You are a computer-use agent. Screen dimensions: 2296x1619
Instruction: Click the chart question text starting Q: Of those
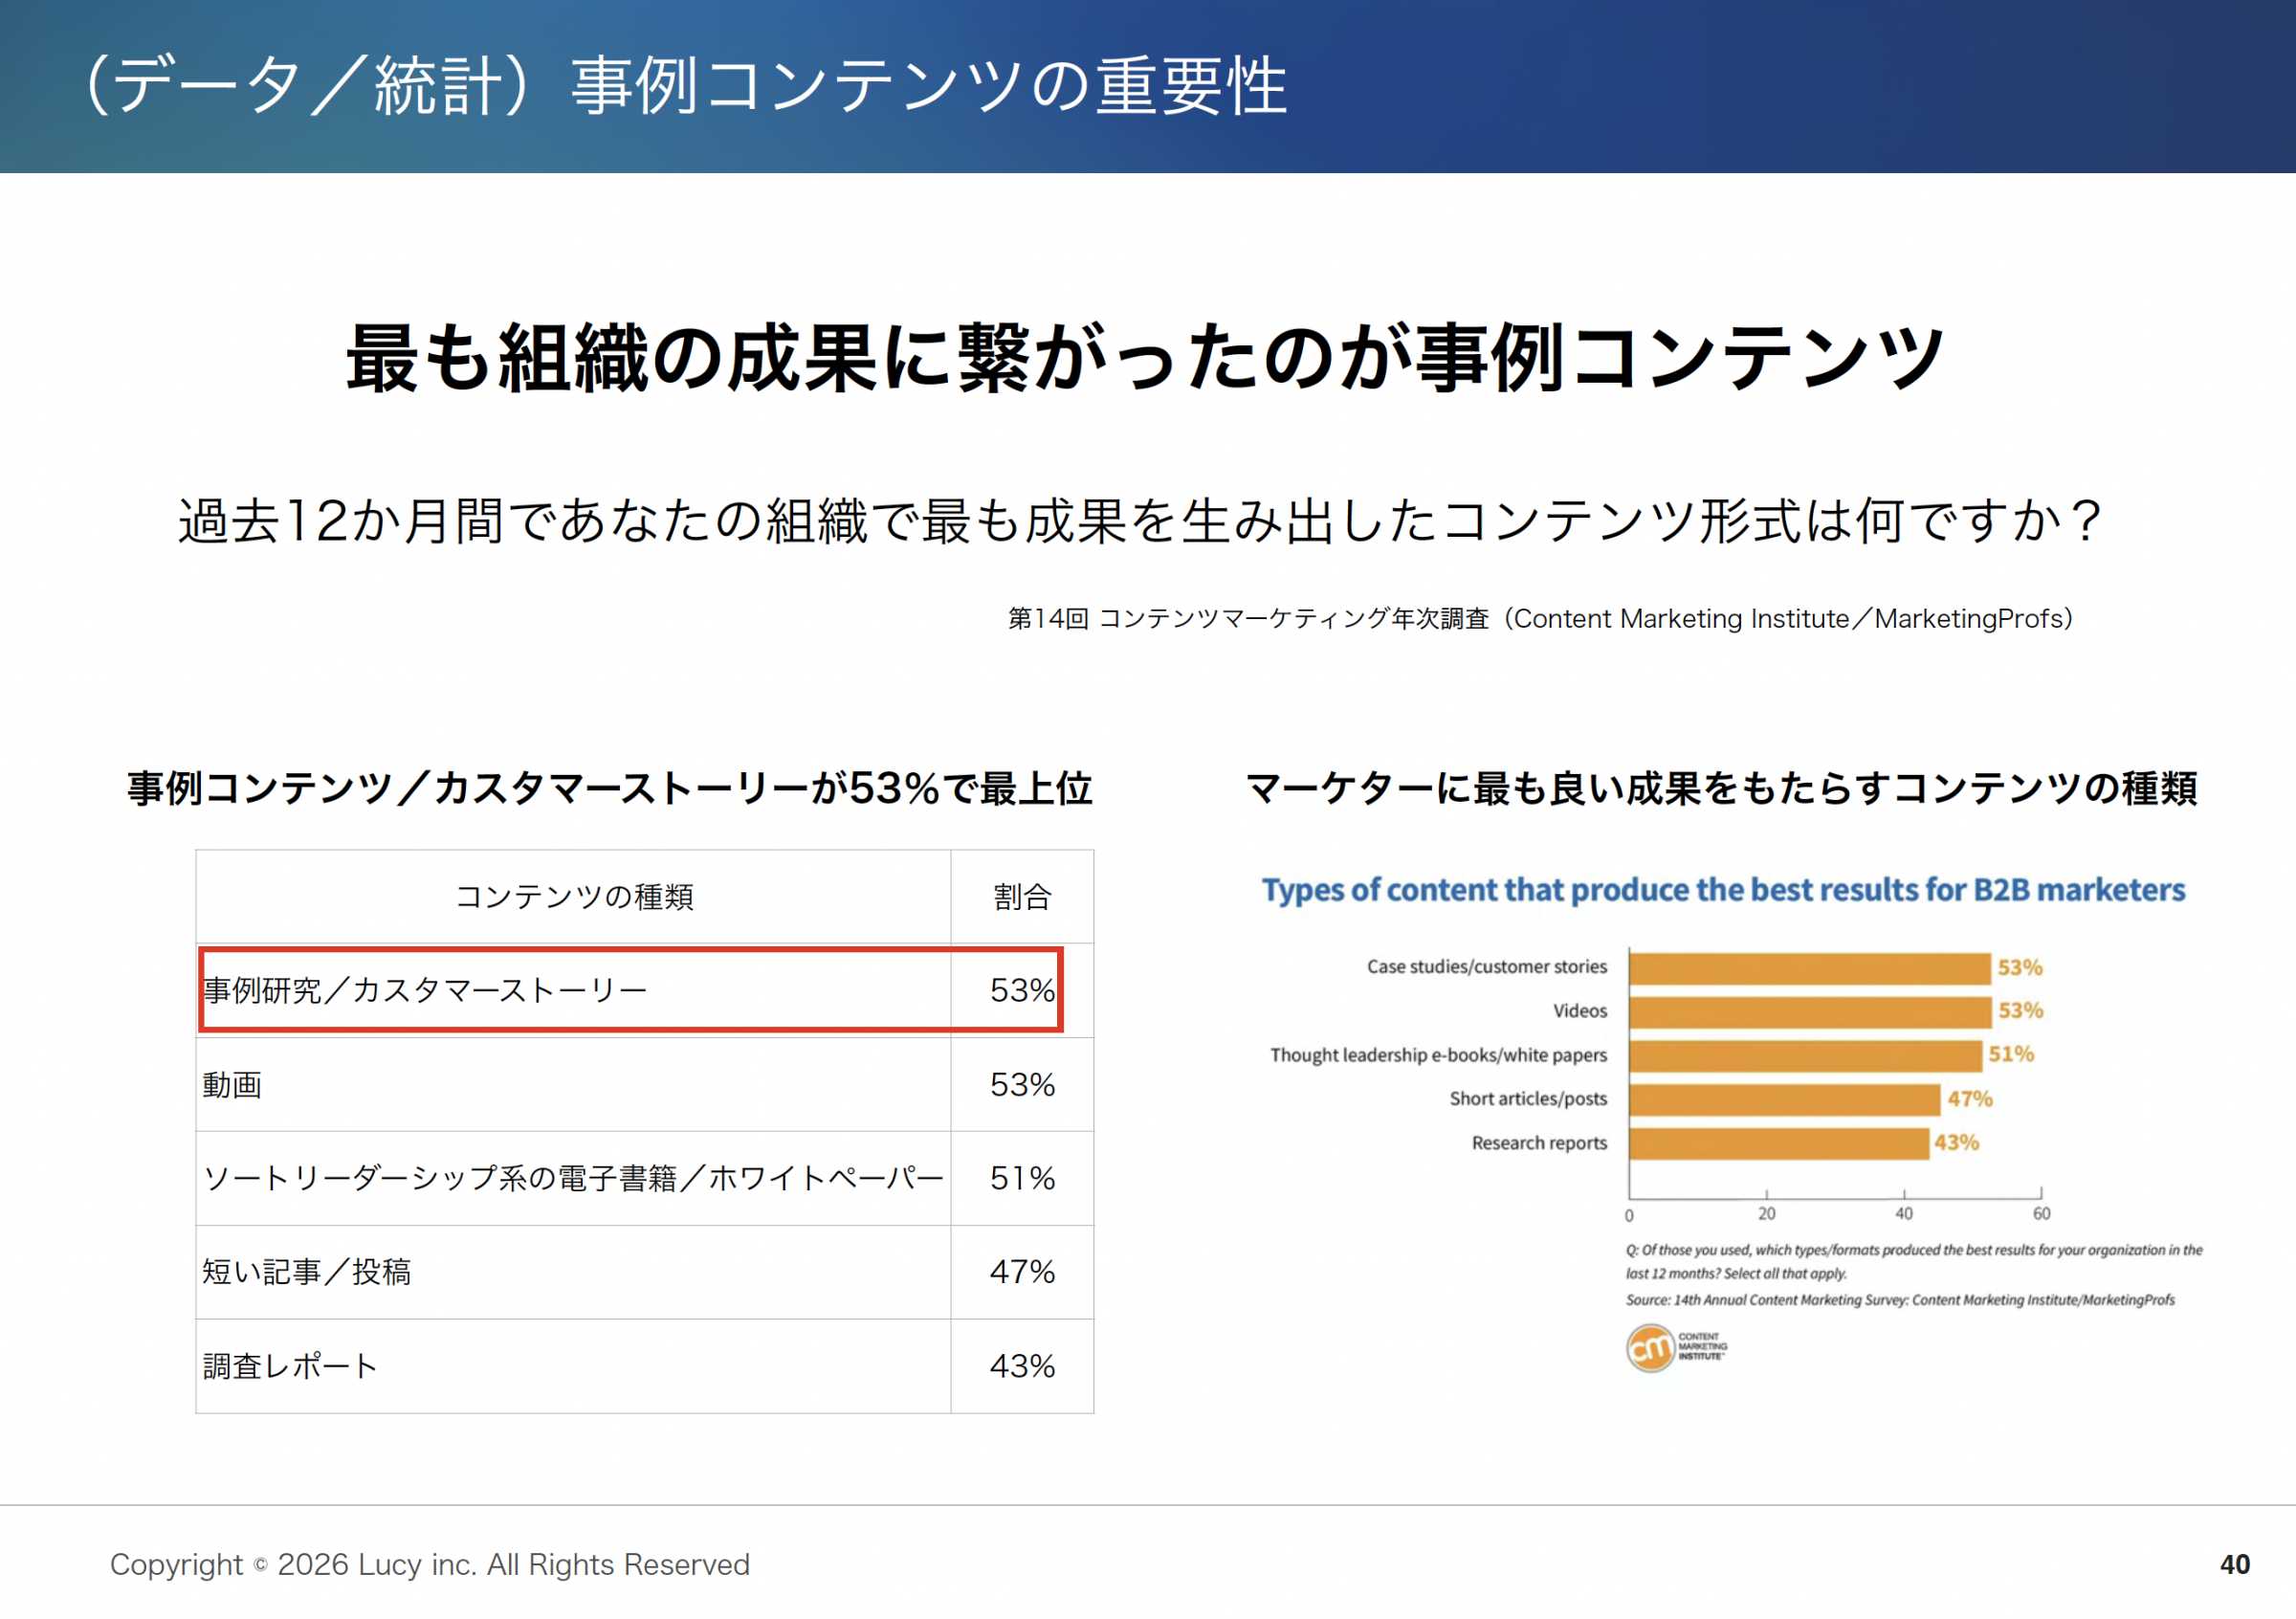1914,1262
